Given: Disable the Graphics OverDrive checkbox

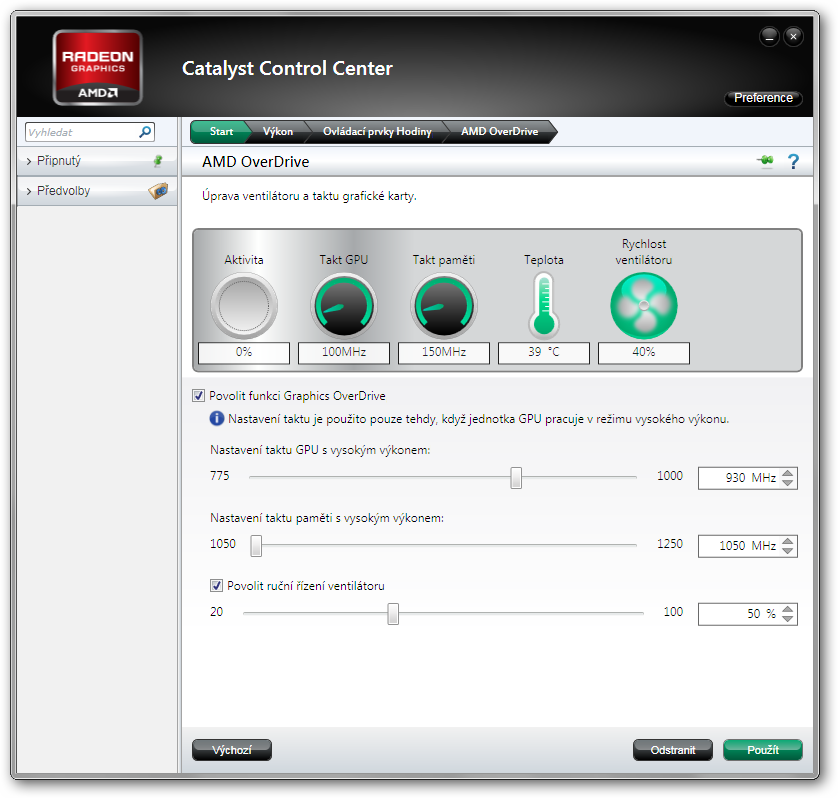Looking at the screenshot, I should pos(198,396).
